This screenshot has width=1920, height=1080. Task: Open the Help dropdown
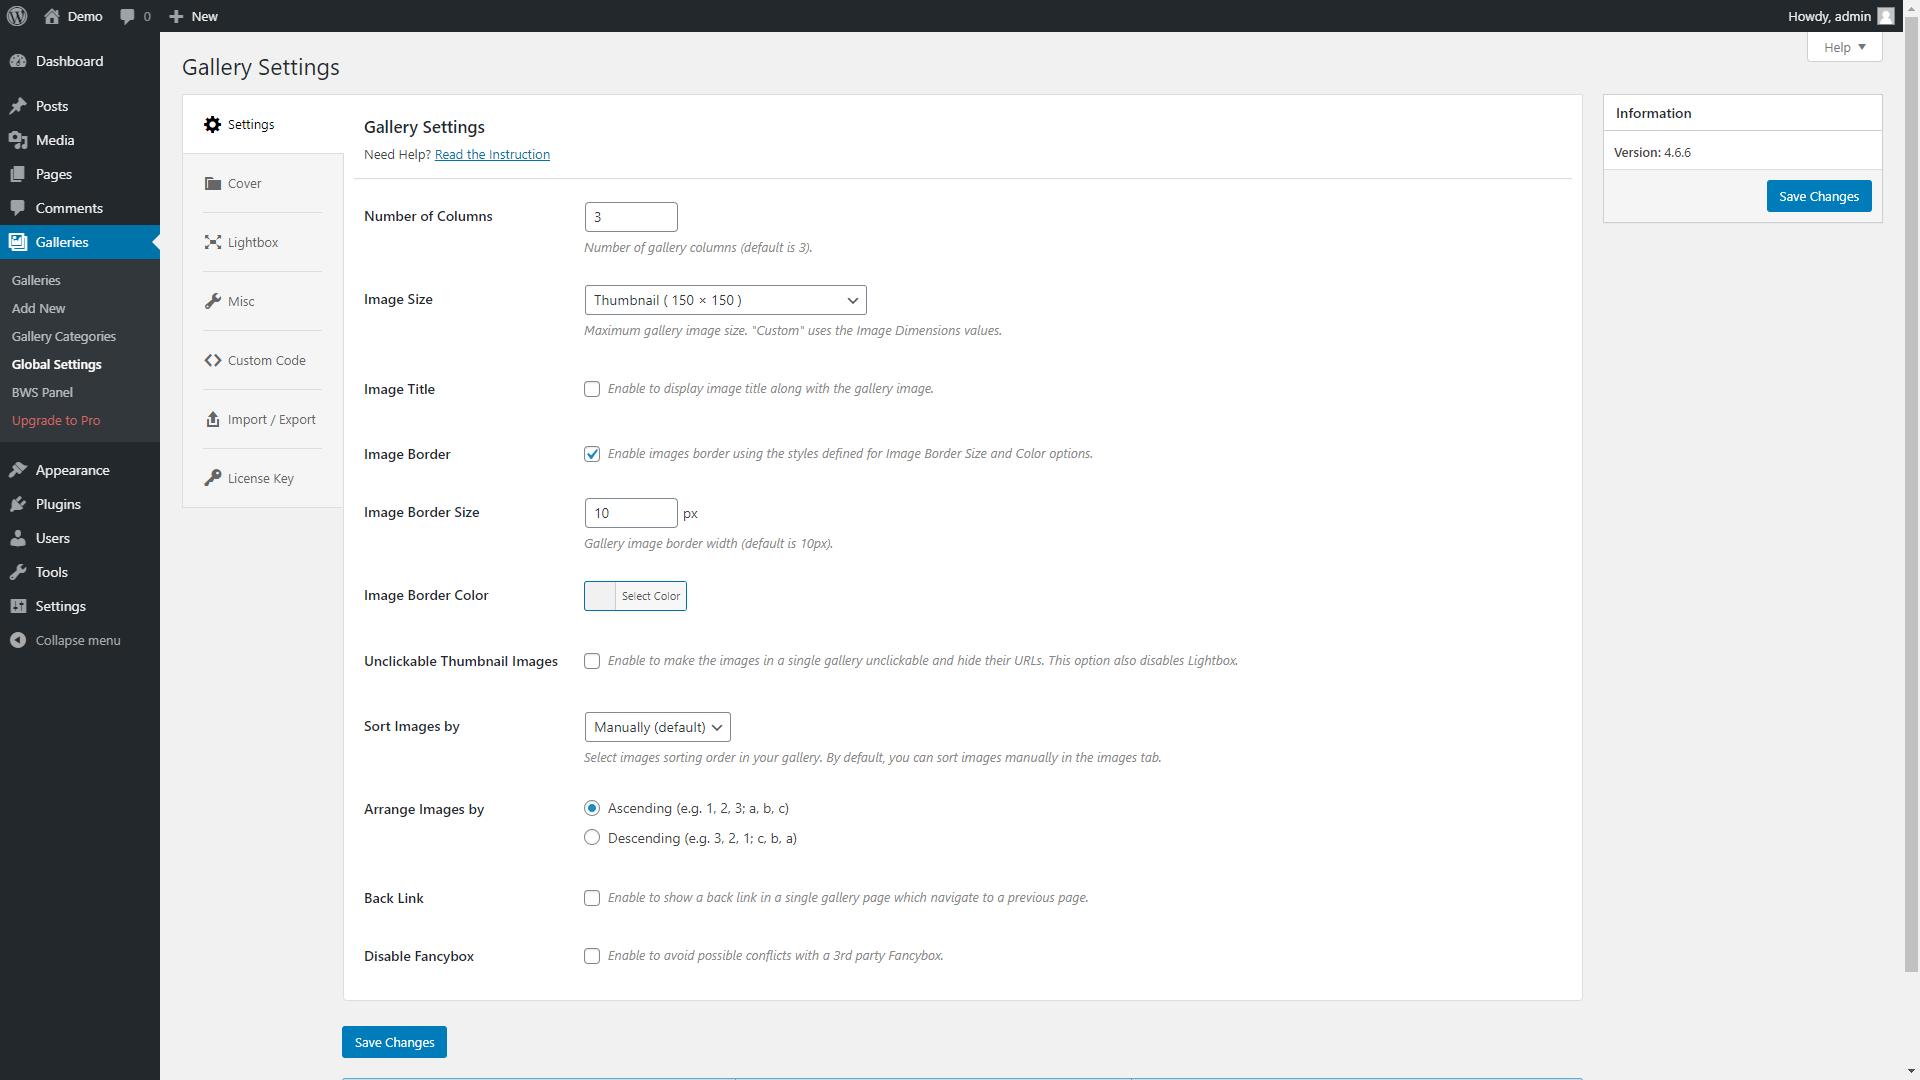(1843, 47)
